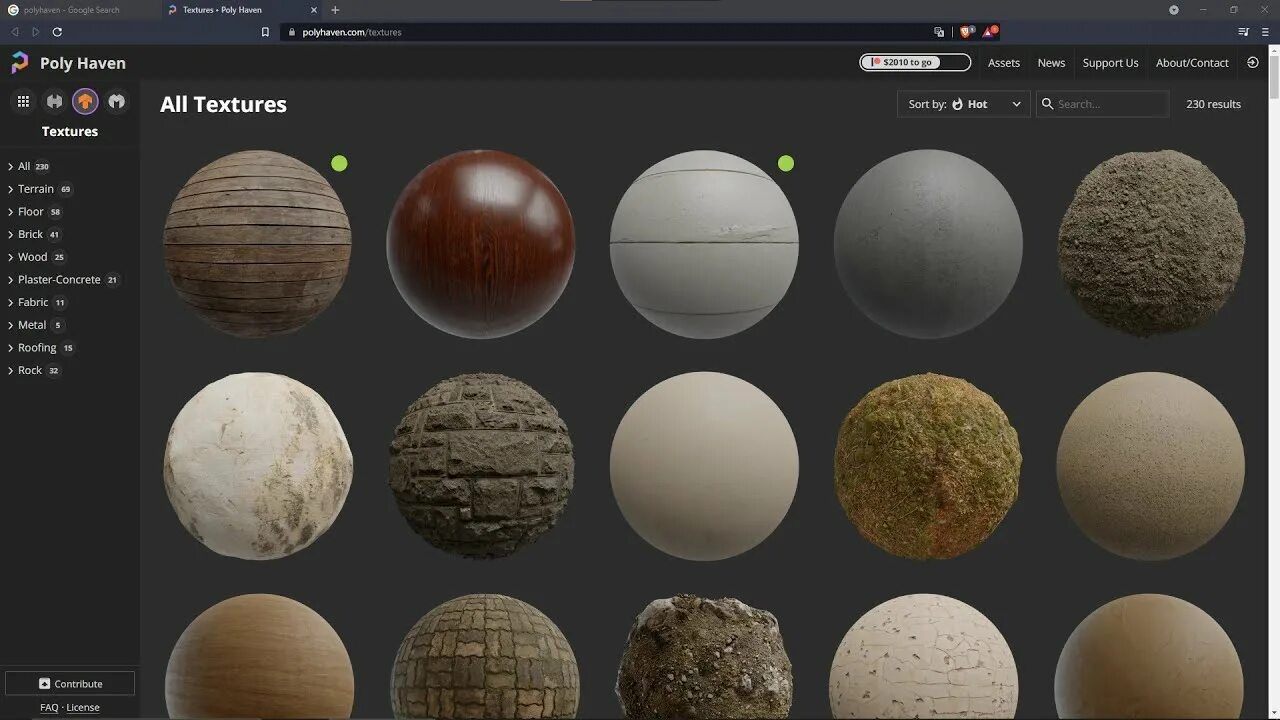This screenshot has height=720, width=1280.
Task: Click the login icon beside About/Contact
Action: point(1252,62)
